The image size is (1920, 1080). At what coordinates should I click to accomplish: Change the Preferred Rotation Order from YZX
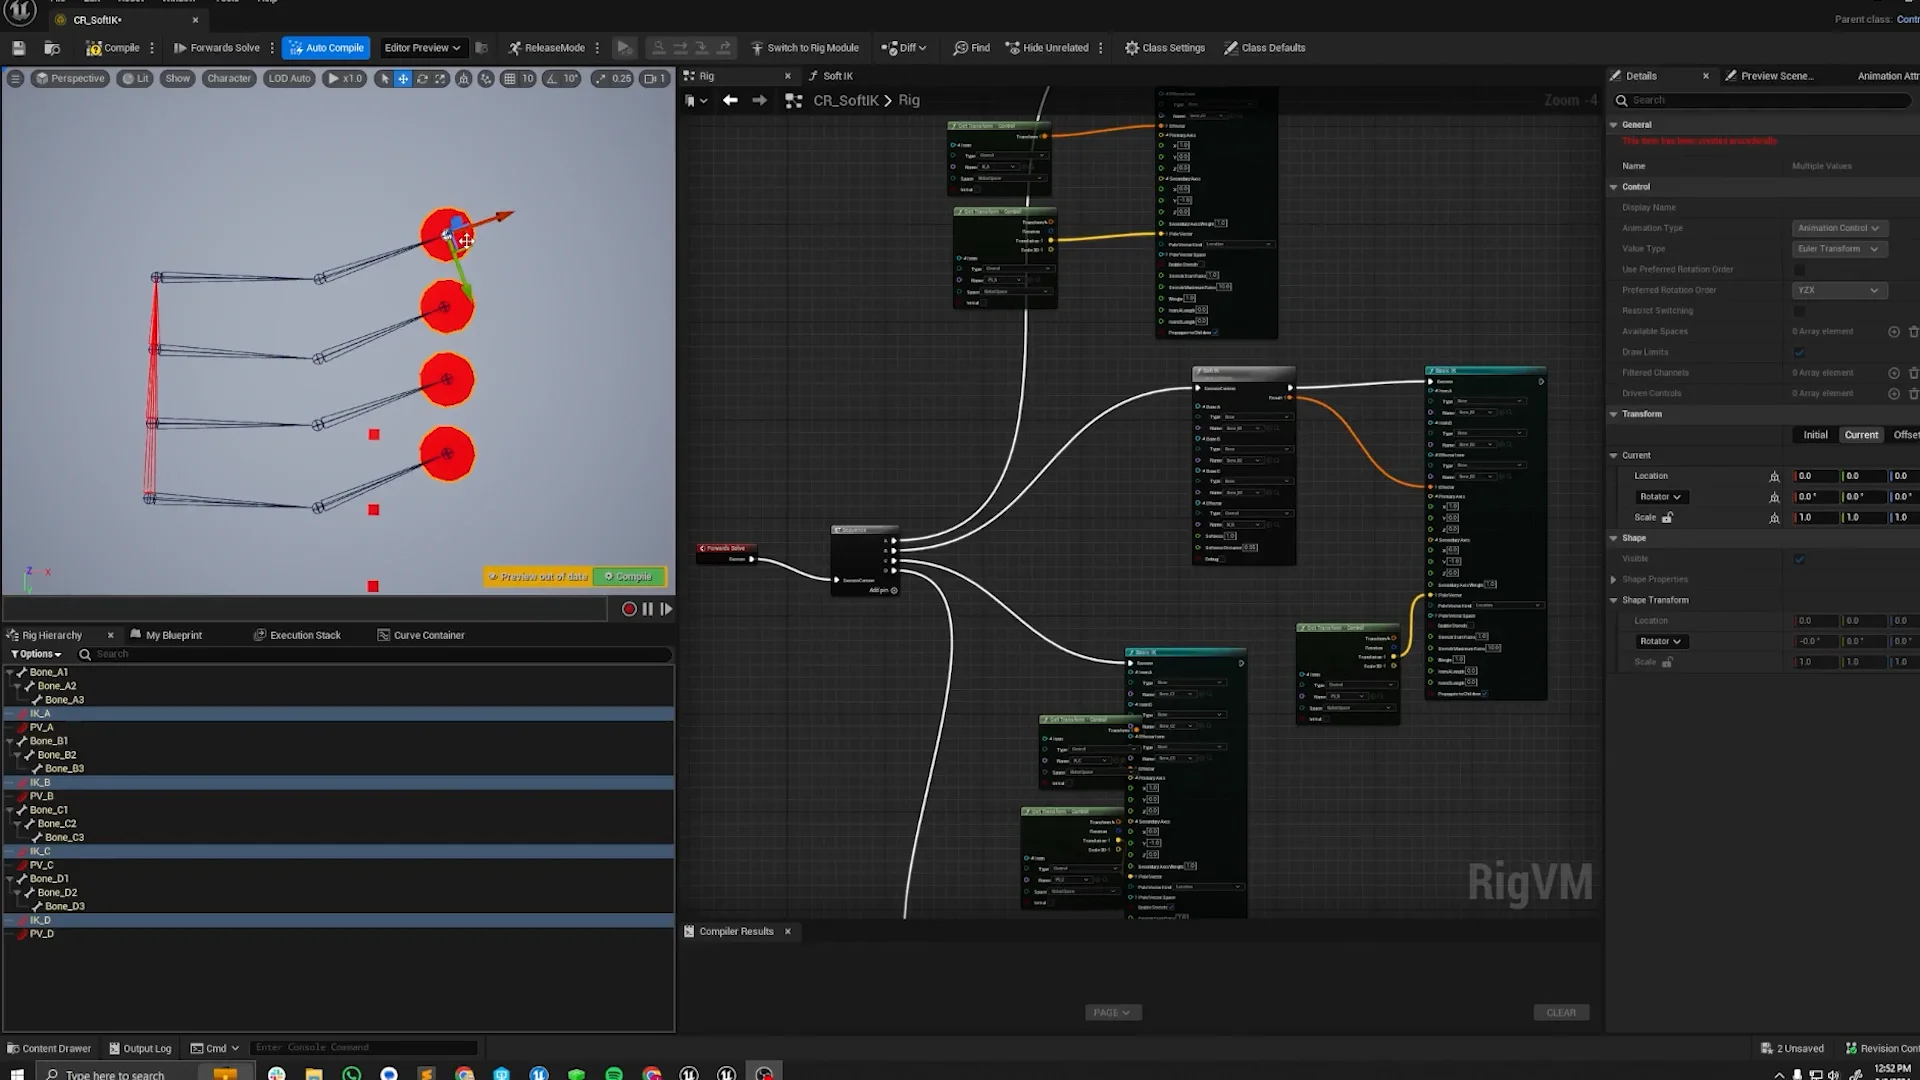(1840, 290)
